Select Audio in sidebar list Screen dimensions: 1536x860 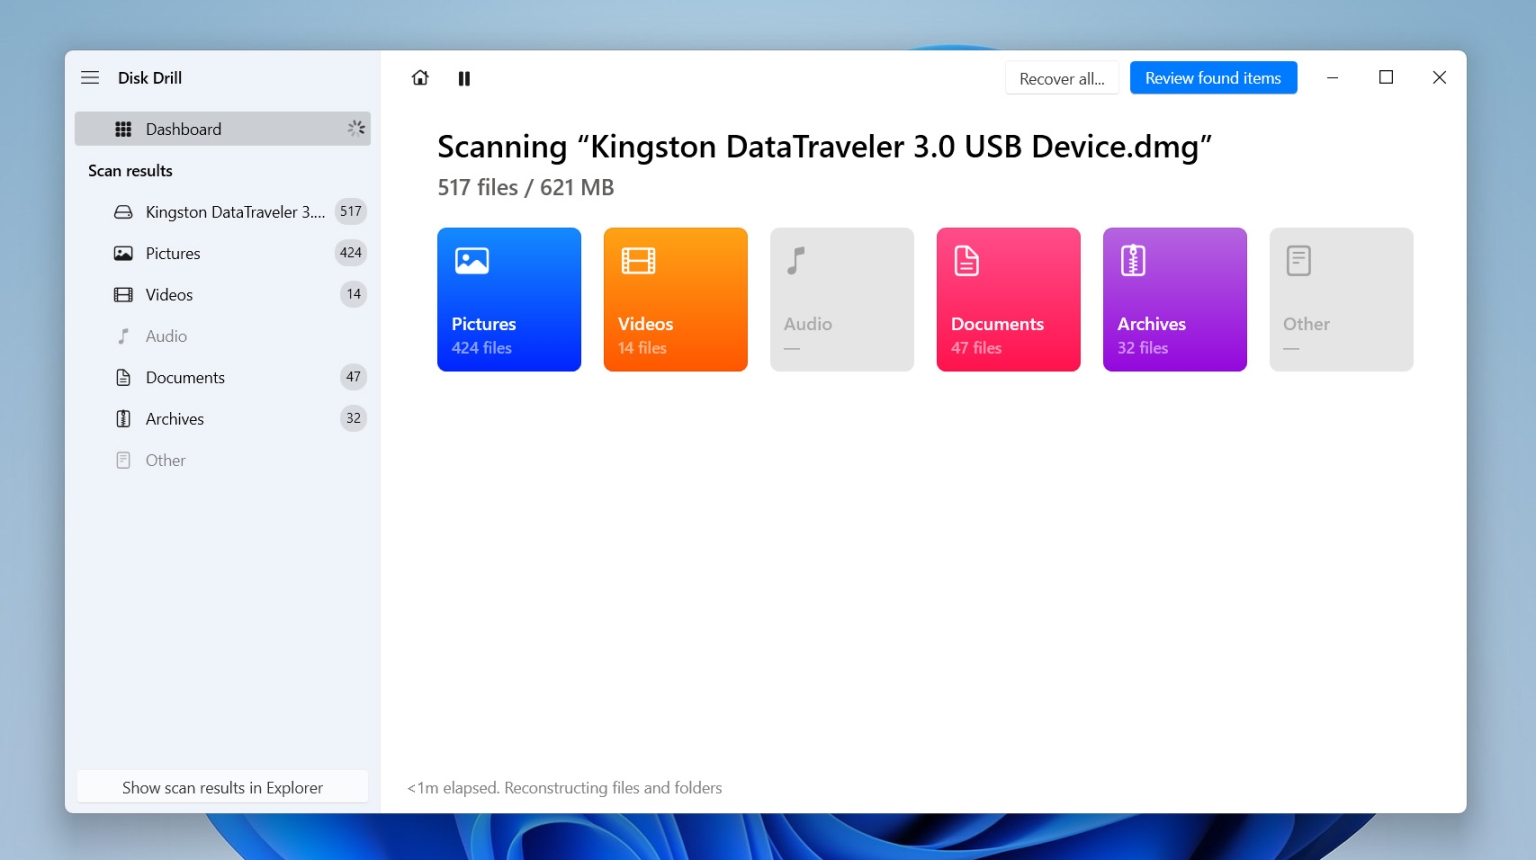[223, 336]
